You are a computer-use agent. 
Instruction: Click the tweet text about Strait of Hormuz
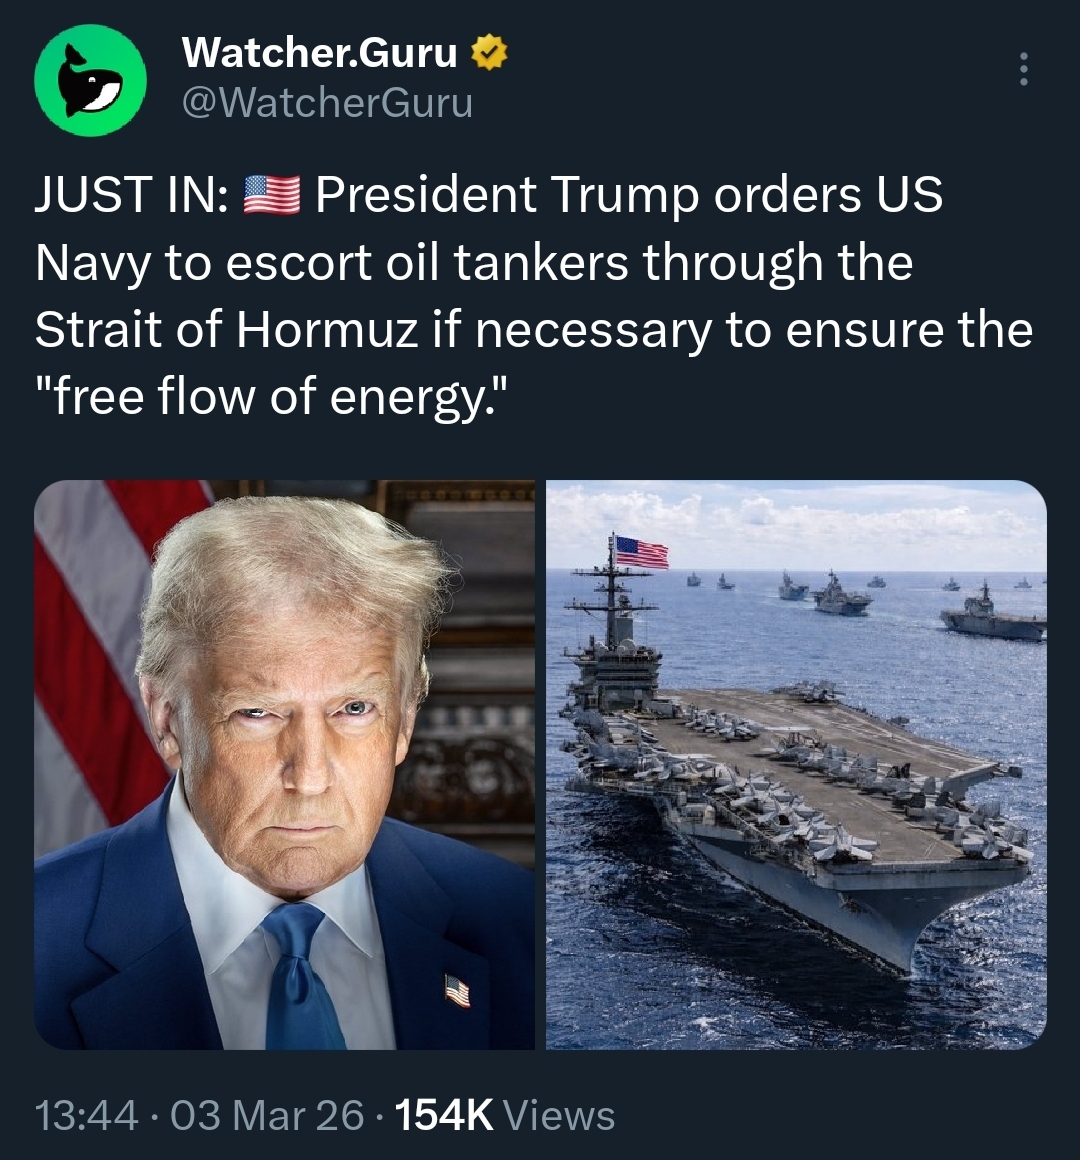coord(533,295)
